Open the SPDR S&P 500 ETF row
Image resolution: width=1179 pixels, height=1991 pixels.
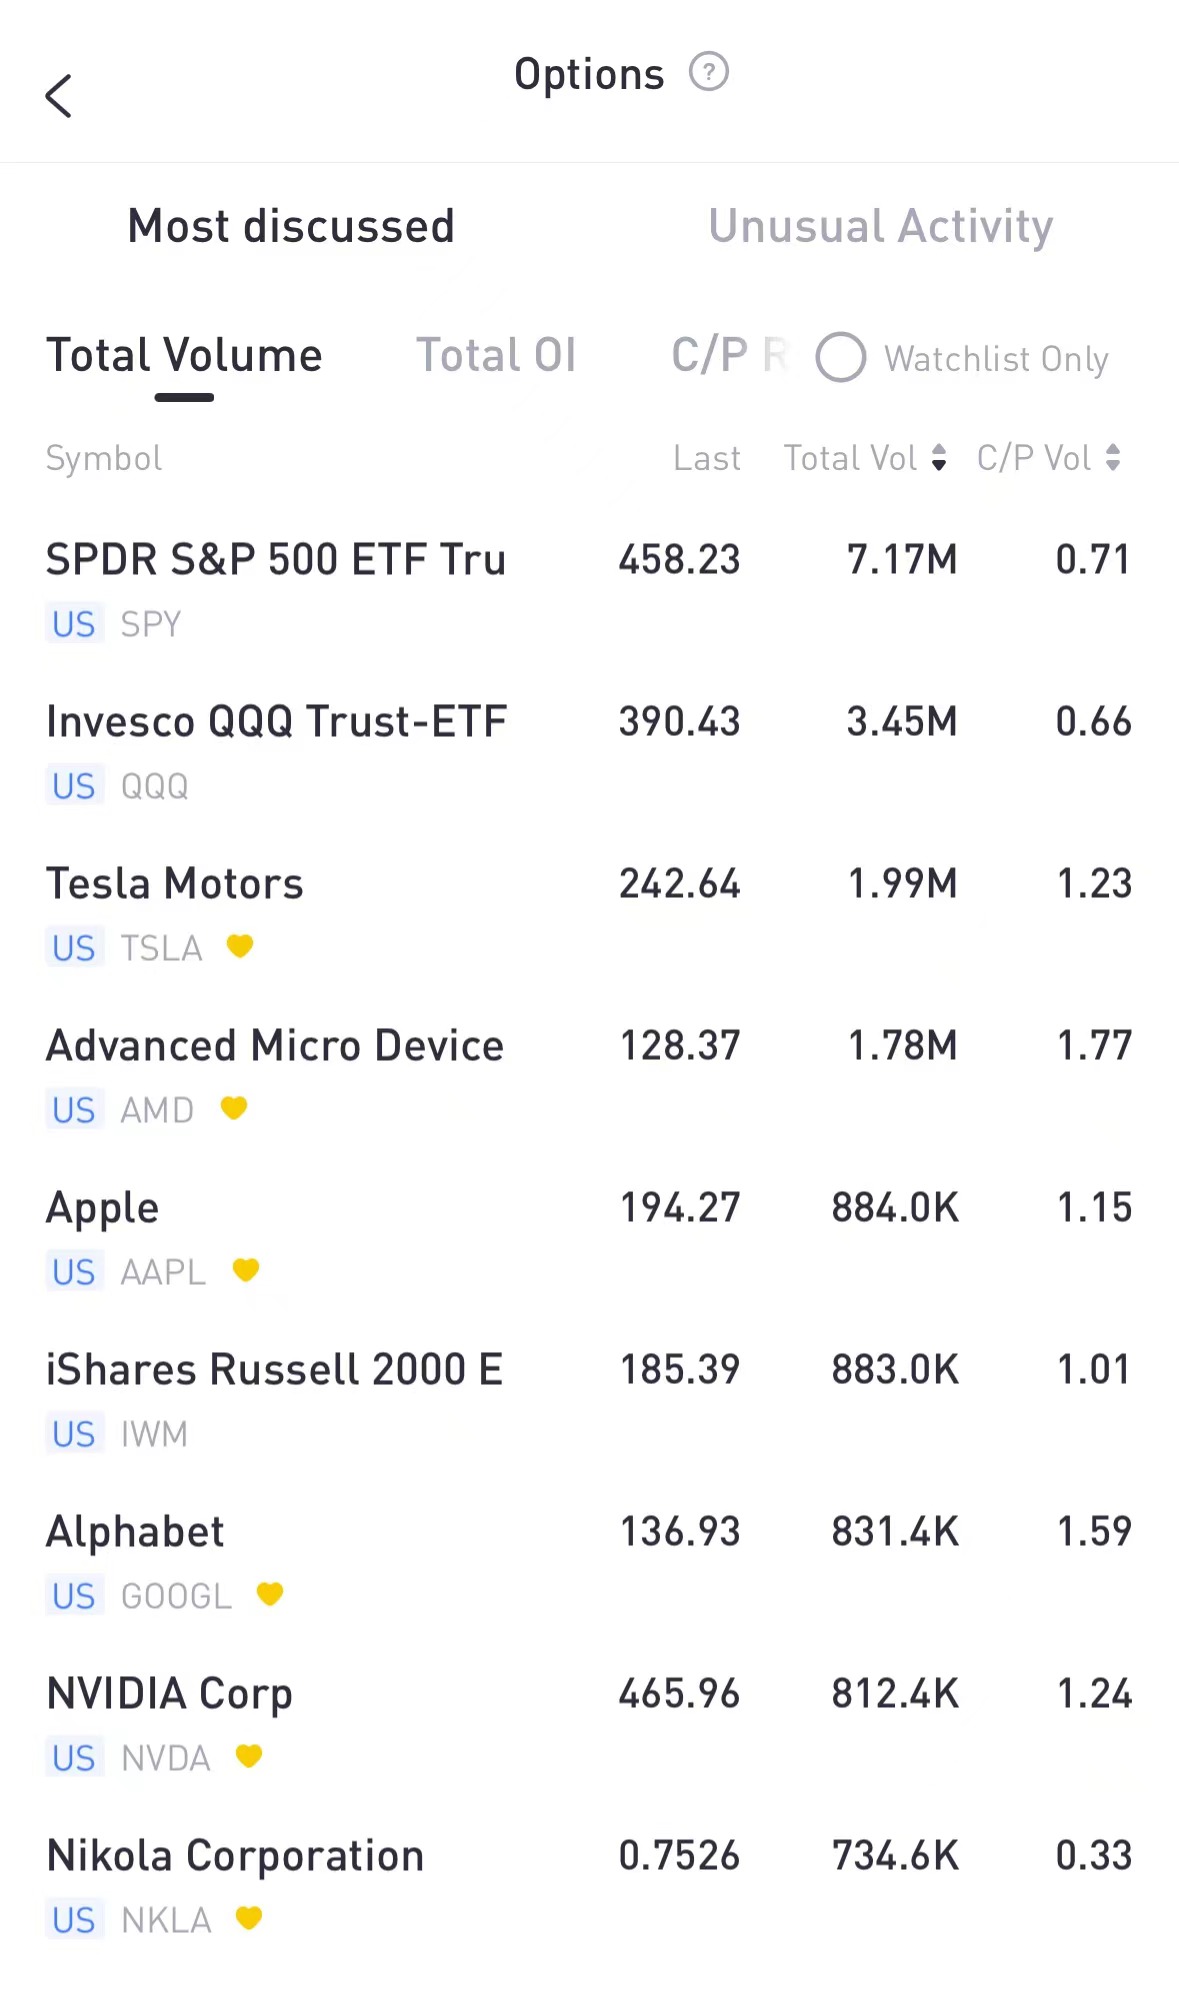[x=276, y=560]
